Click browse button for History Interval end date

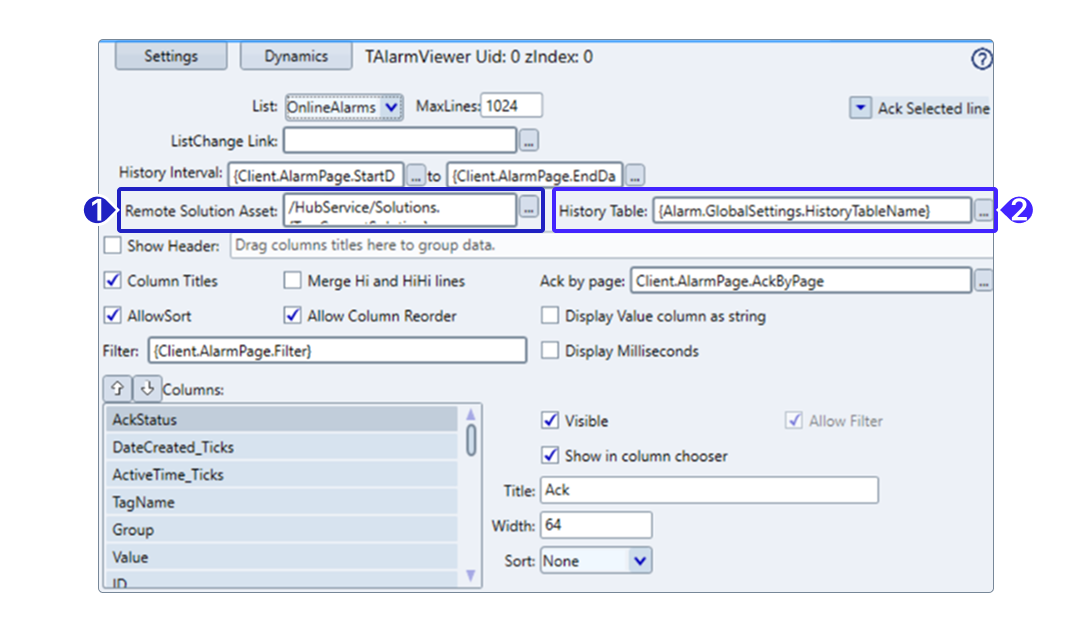click(635, 176)
